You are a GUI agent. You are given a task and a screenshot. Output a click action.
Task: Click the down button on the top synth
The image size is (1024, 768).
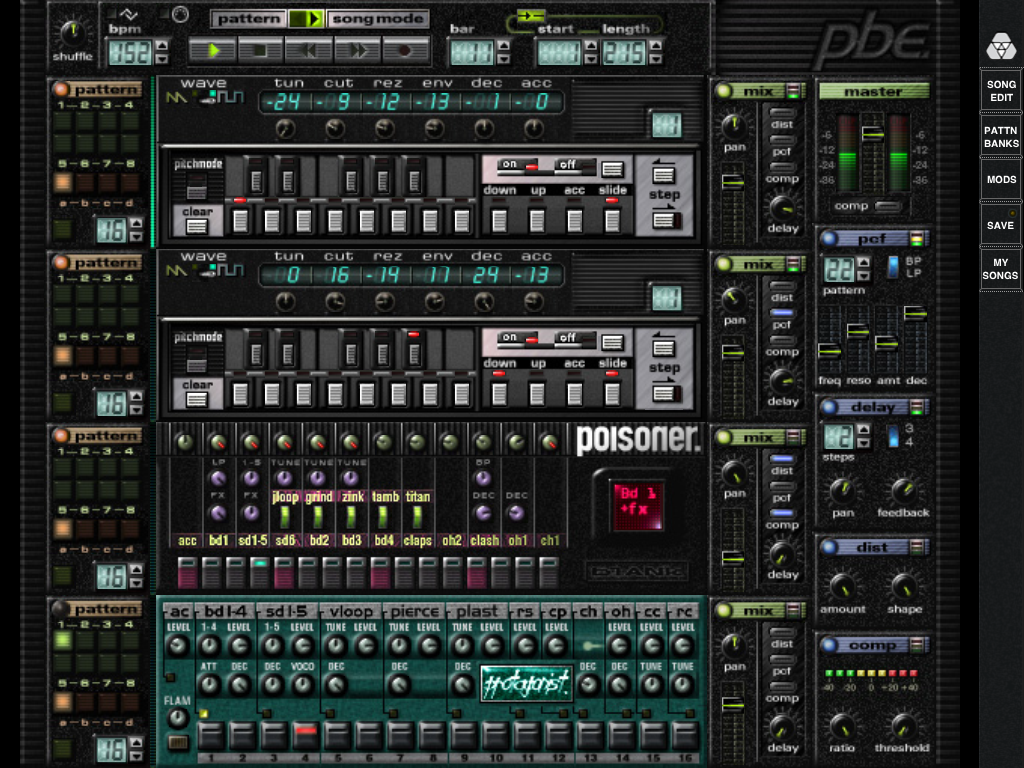point(500,220)
